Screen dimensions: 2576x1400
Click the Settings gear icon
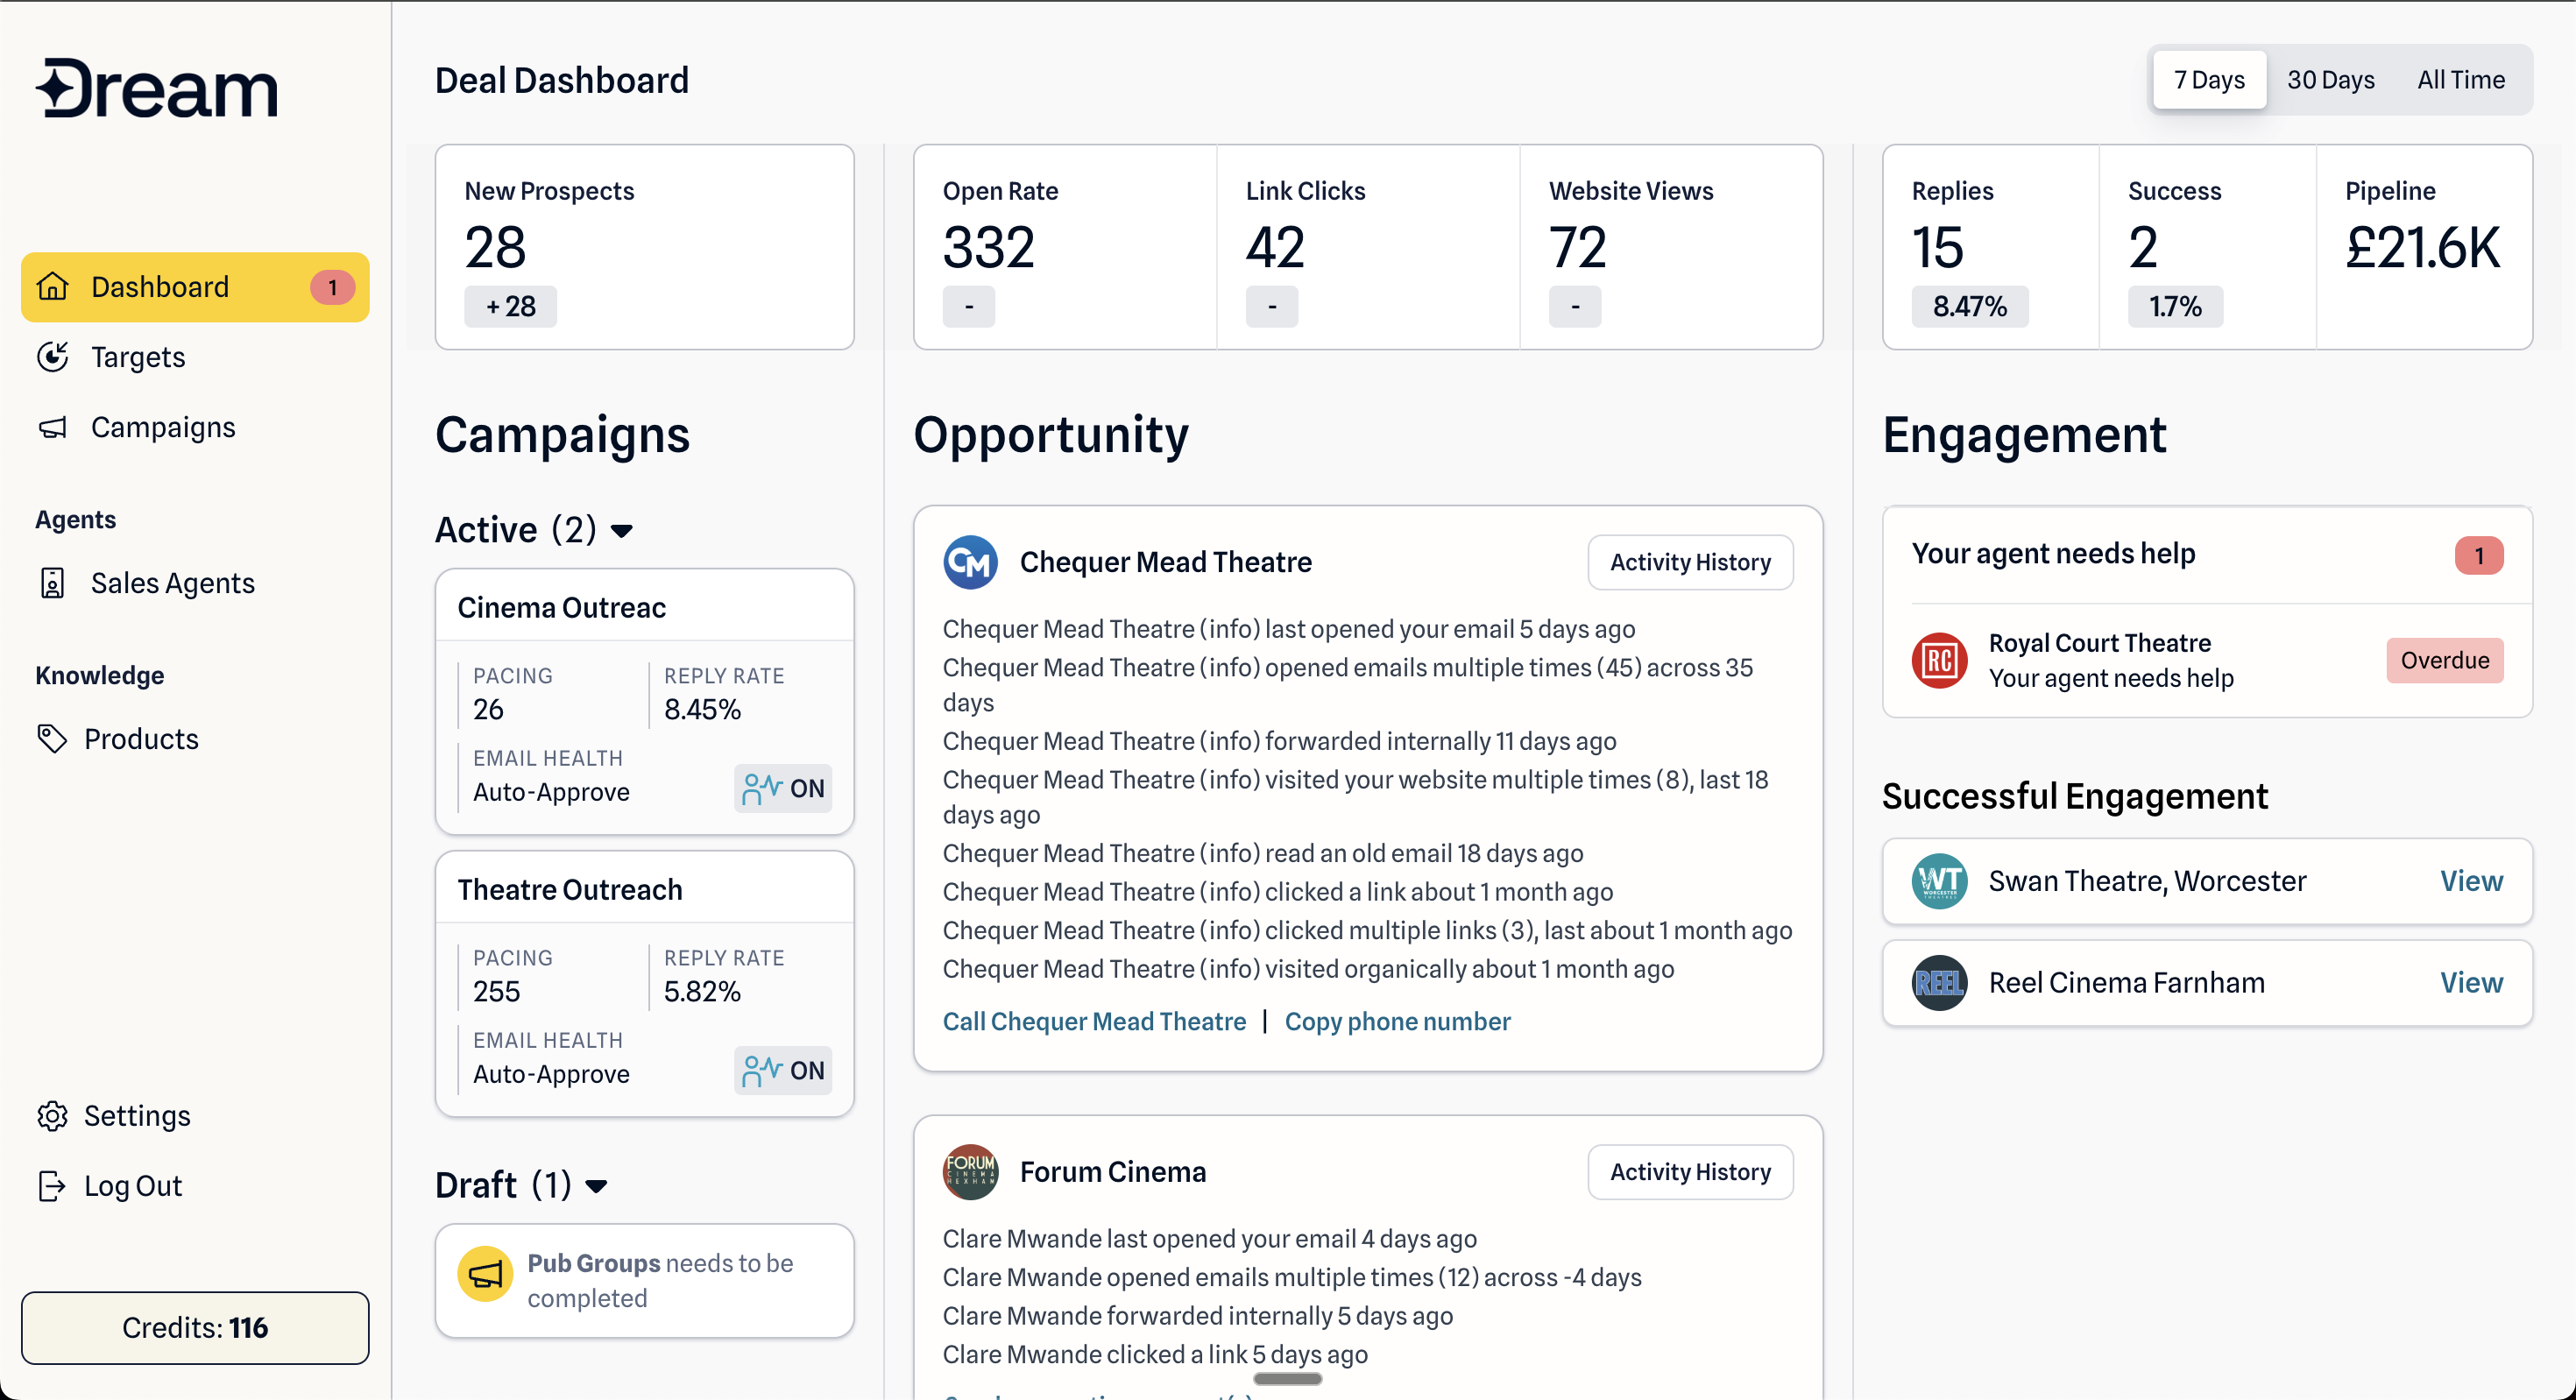pos(52,1116)
